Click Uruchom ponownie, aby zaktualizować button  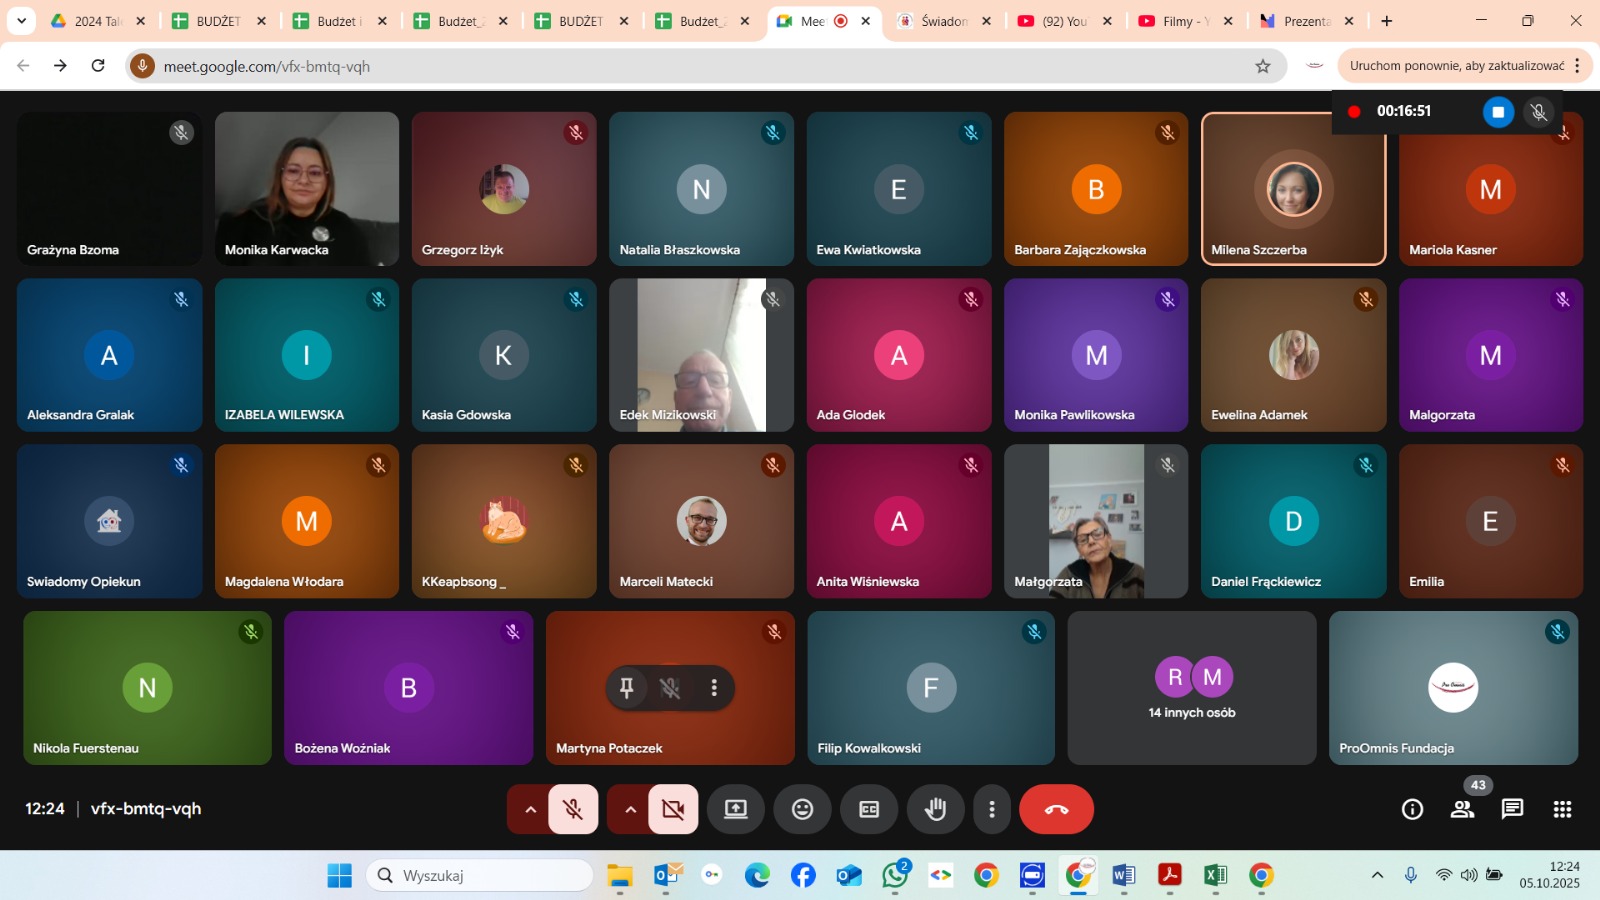click(x=1456, y=66)
